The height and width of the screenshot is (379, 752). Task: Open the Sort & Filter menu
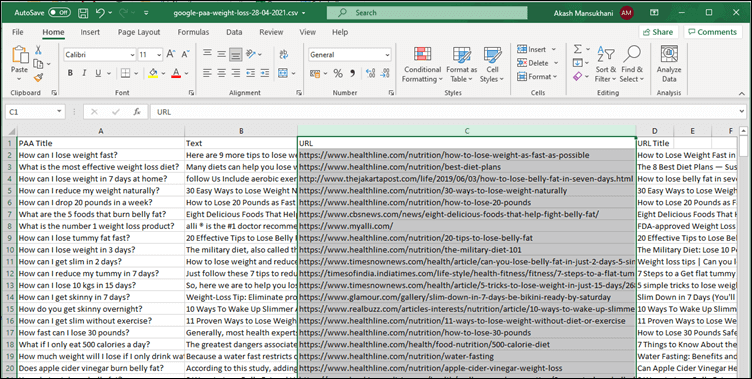[x=606, y=64]
